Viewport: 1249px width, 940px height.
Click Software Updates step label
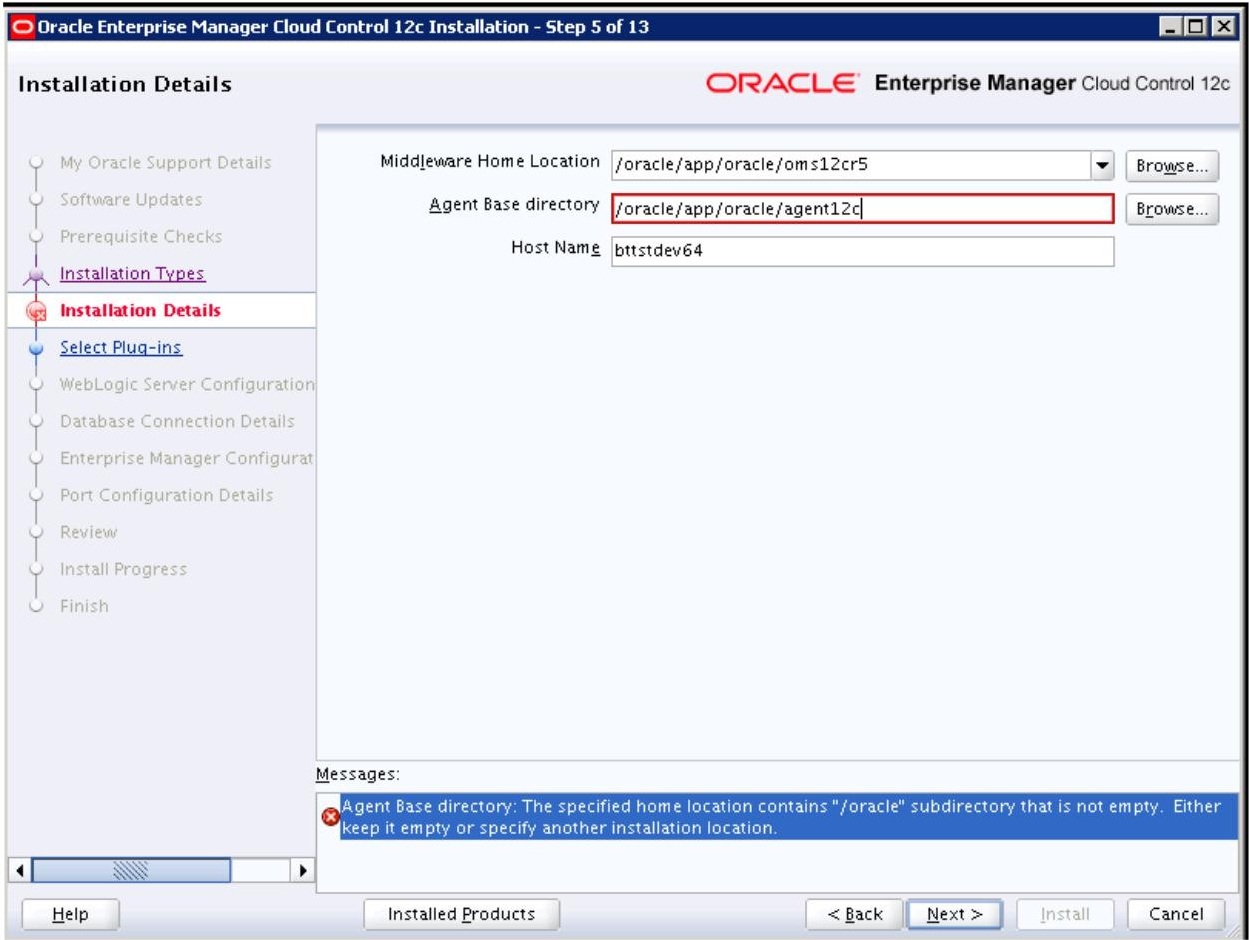click(x=131, y=199)
